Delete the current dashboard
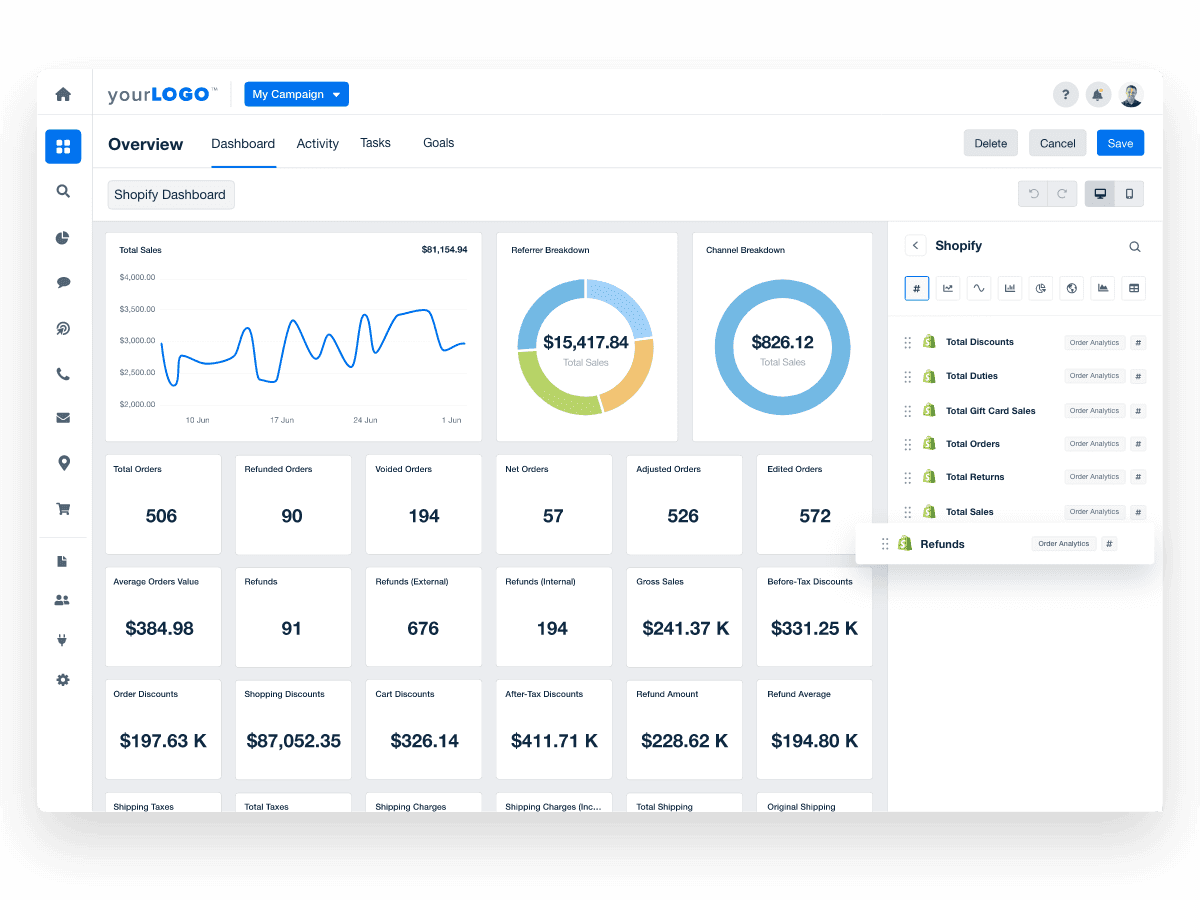This screenshot has height=900, width=1200. [x=990, y=142]
